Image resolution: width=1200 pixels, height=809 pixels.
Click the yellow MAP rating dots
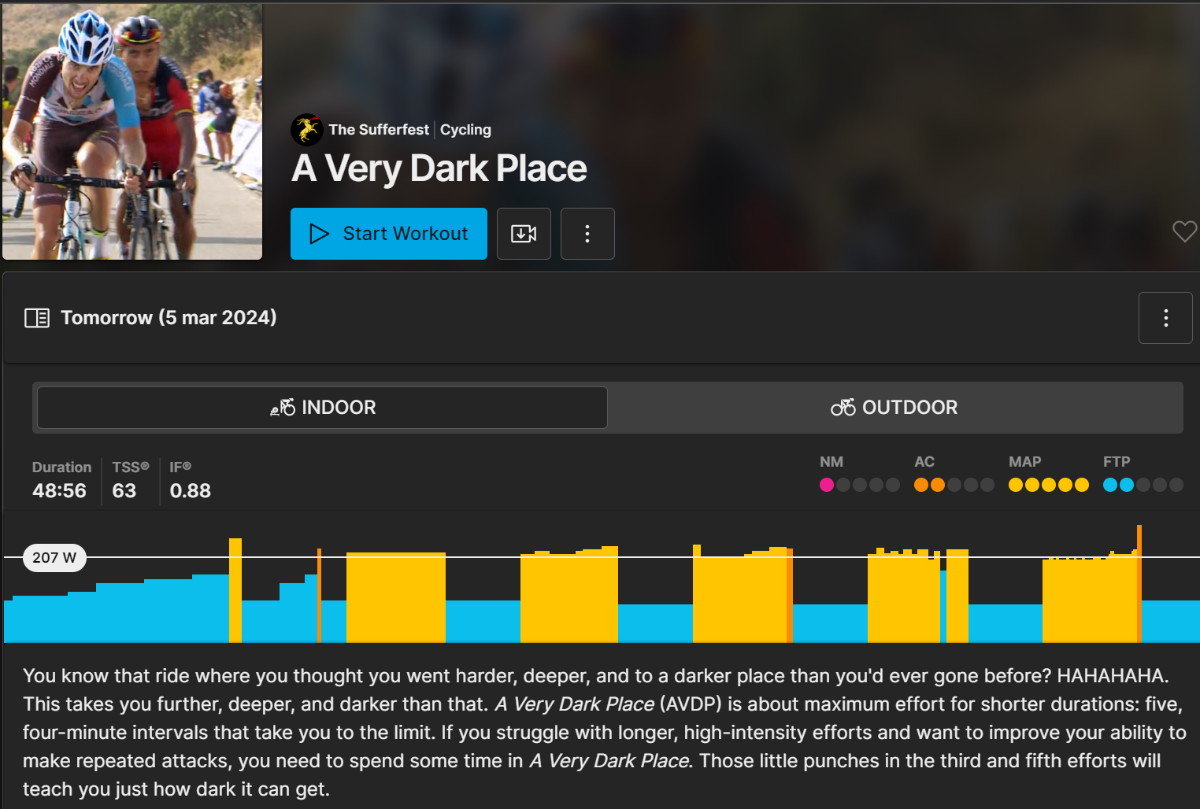(x=1049, y=485)
